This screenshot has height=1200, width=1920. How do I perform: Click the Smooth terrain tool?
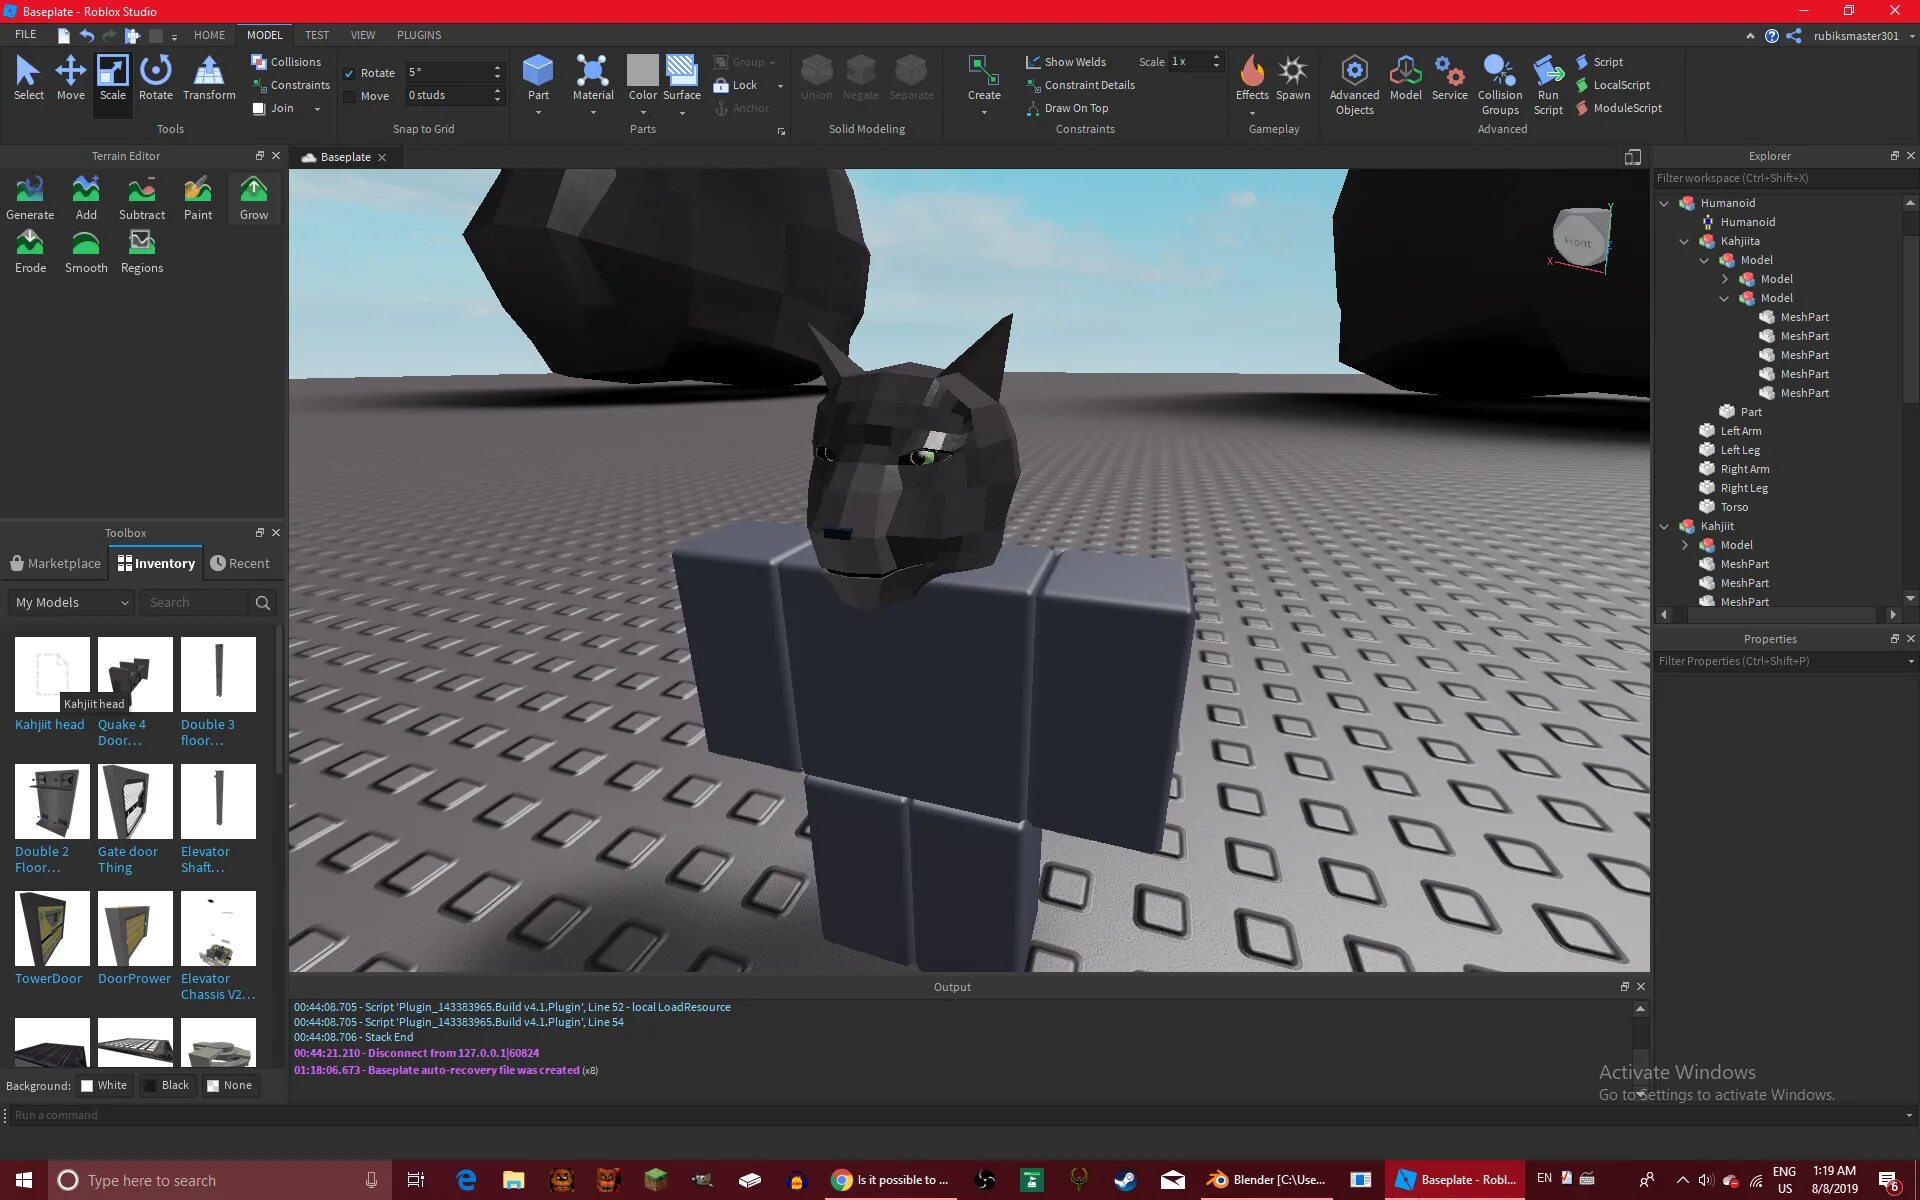coord(86,250)
